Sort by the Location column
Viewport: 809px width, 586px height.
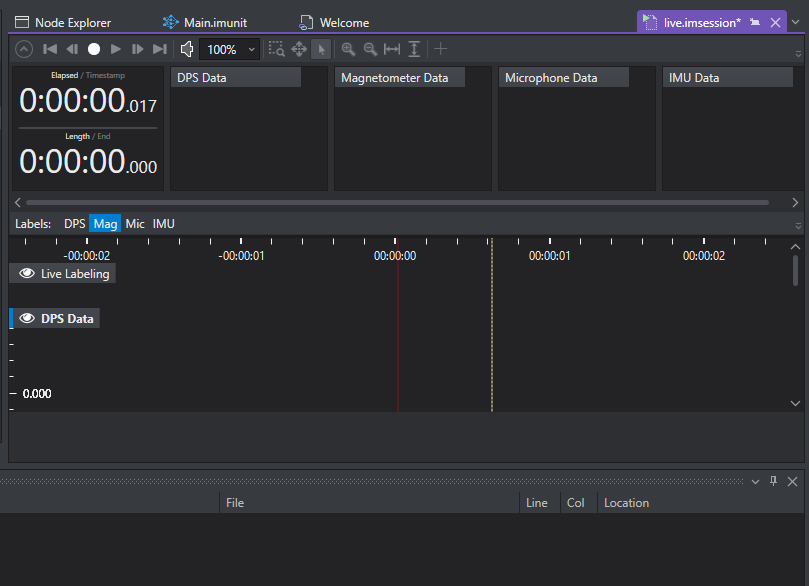point(701,502)
